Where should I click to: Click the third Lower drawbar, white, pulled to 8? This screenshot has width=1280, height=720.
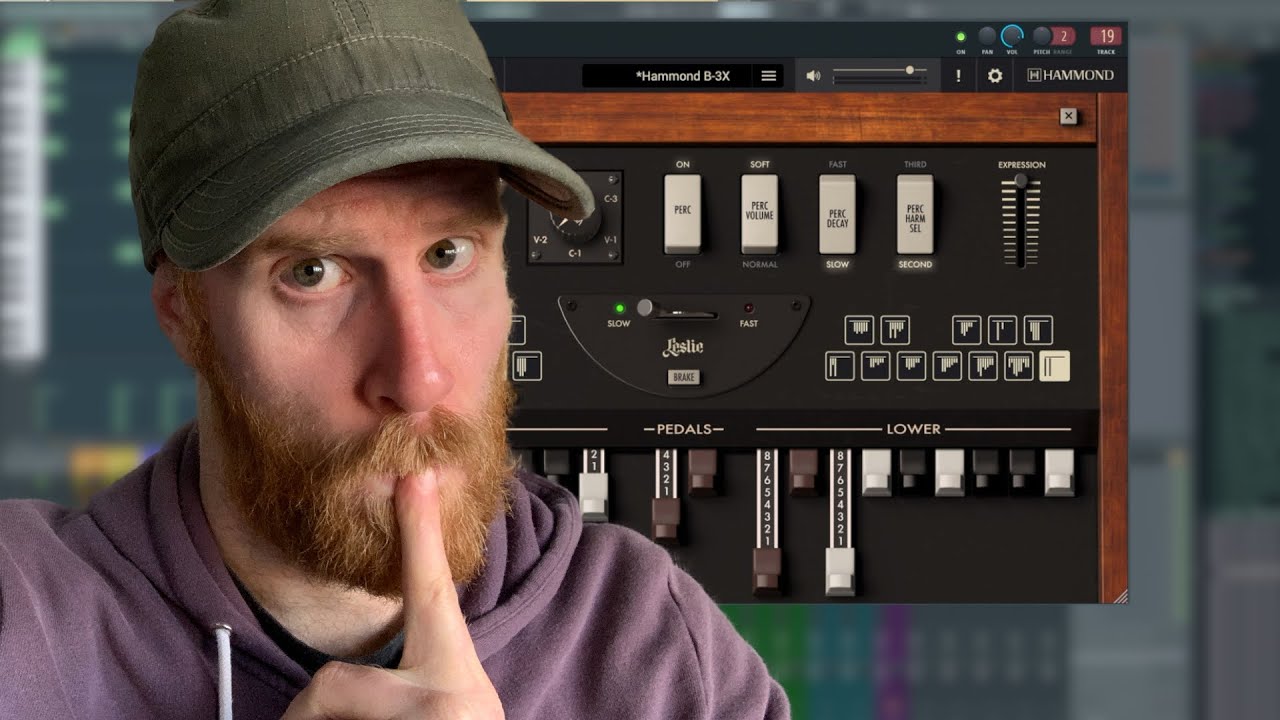840,571
